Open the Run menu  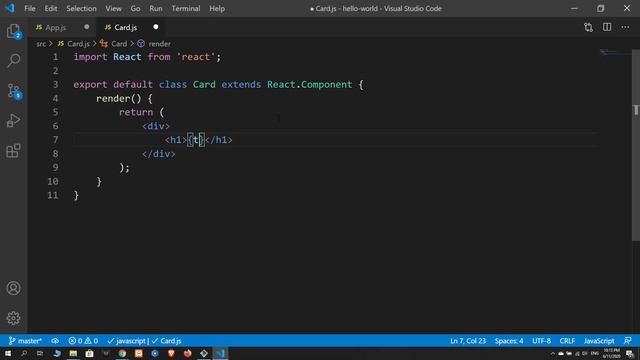pos(156,8)
